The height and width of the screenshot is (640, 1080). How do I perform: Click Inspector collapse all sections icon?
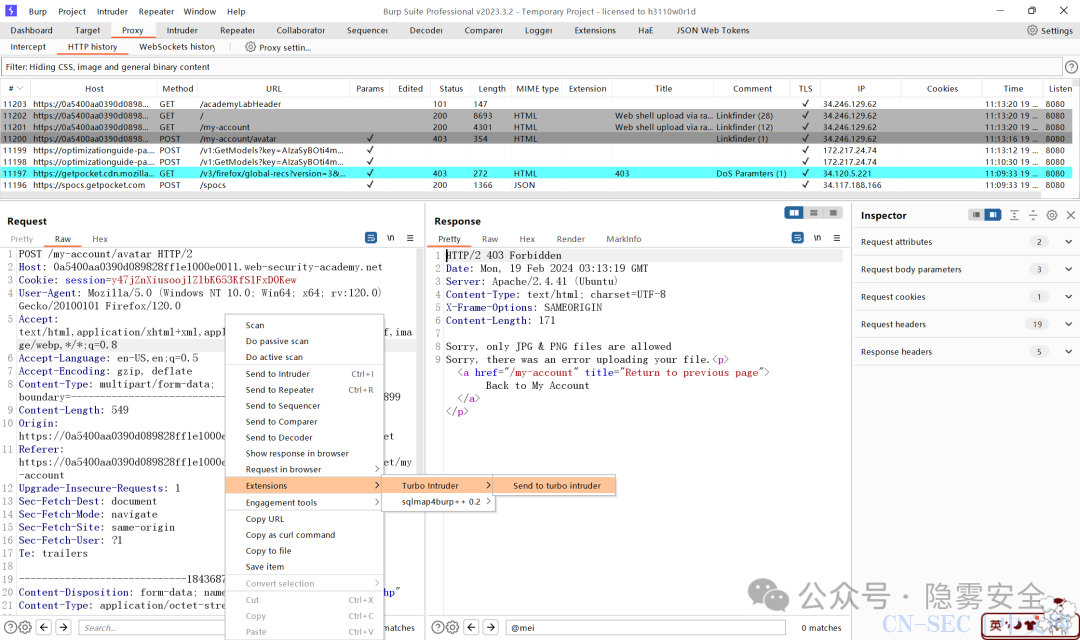(x=1032, y=215)
